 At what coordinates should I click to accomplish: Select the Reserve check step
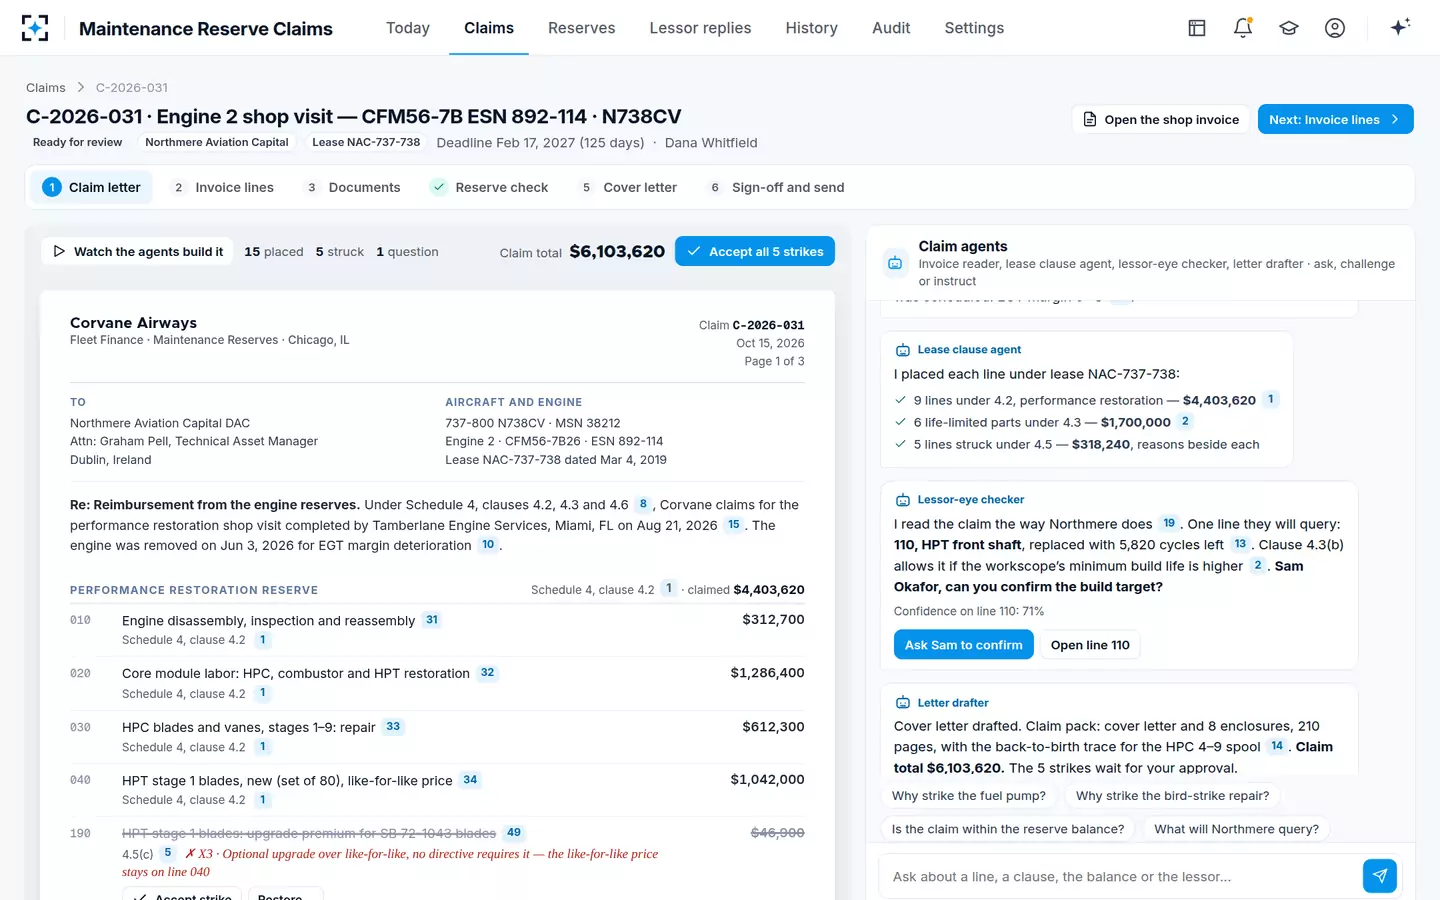point(489,187)
